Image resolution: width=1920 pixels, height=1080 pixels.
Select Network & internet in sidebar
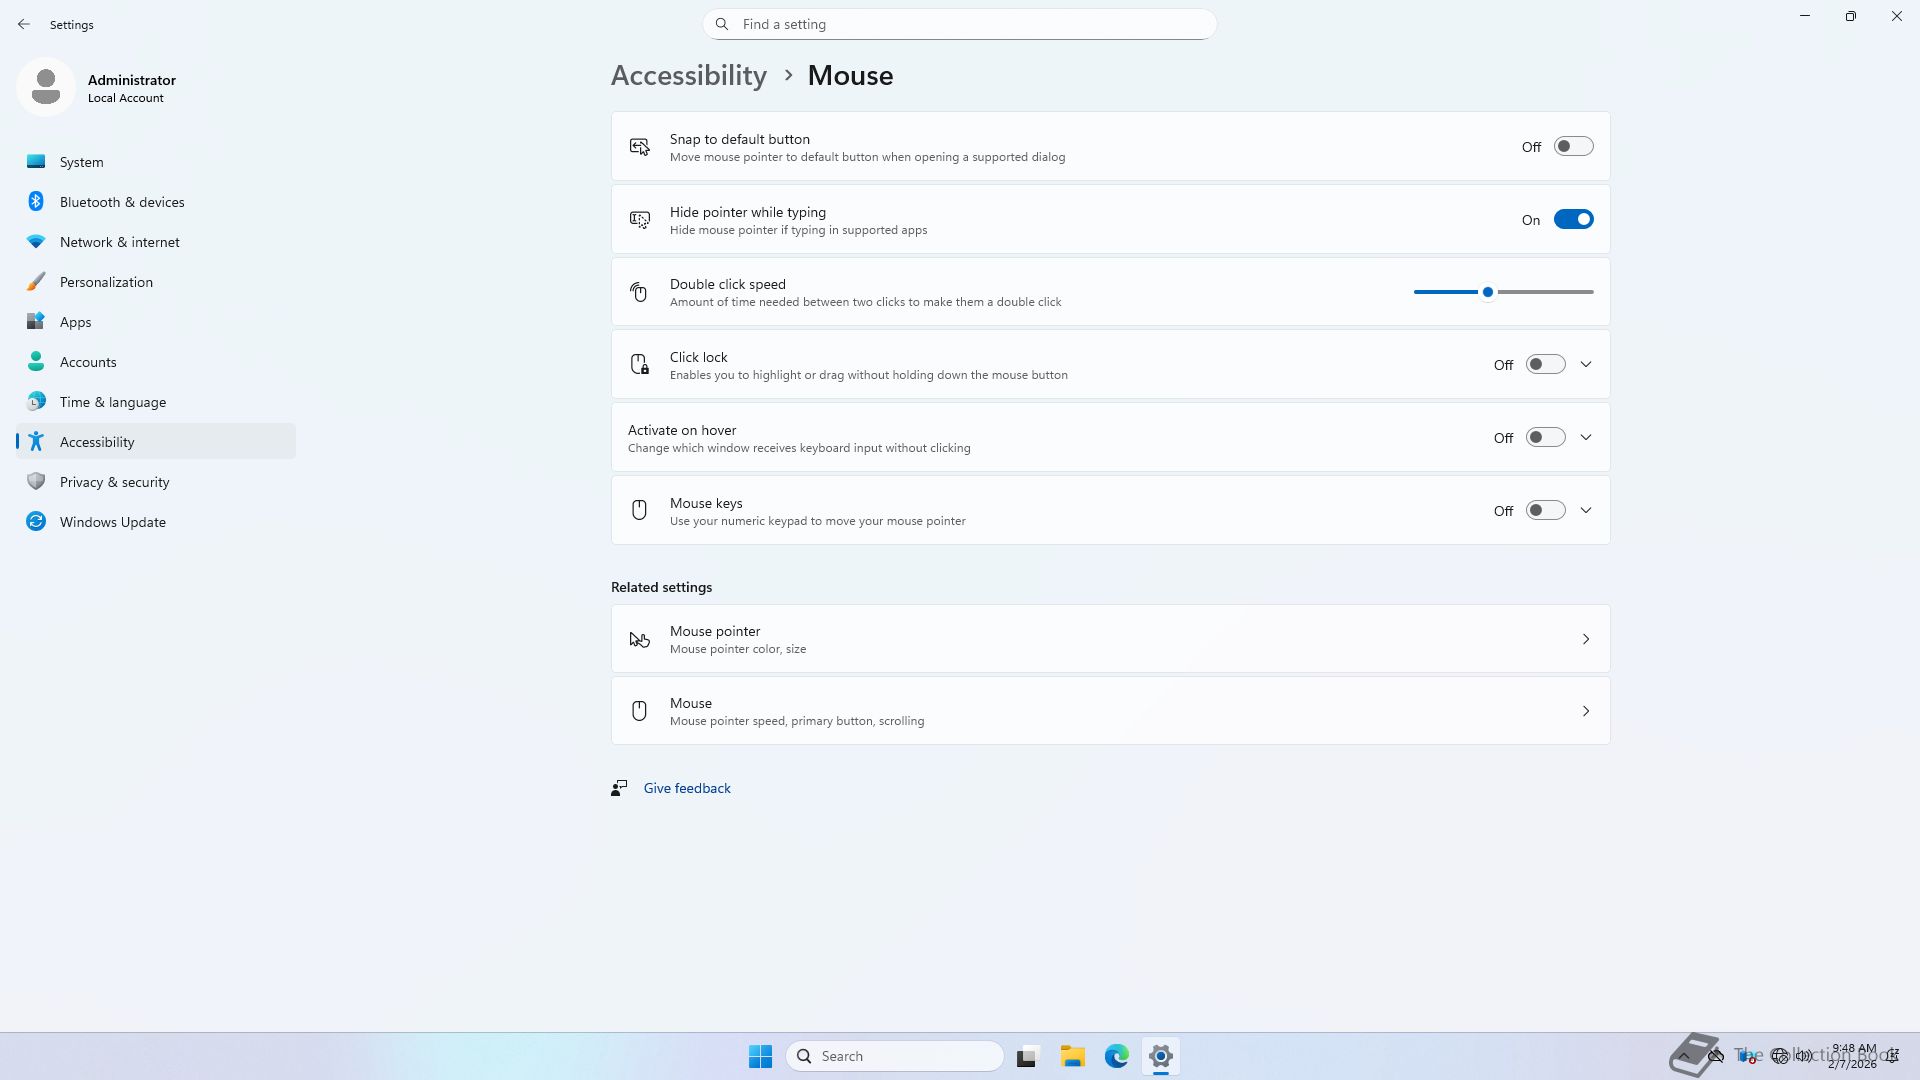120,242
